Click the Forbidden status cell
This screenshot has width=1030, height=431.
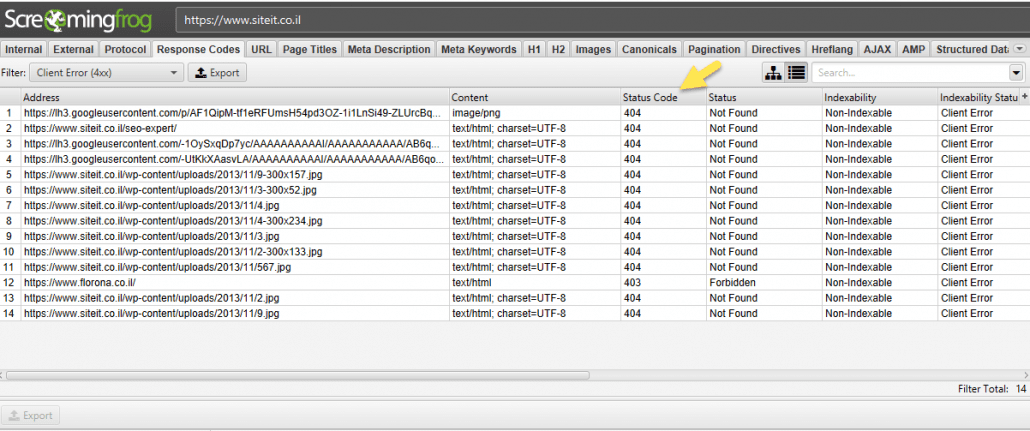(x=765, y=283)
